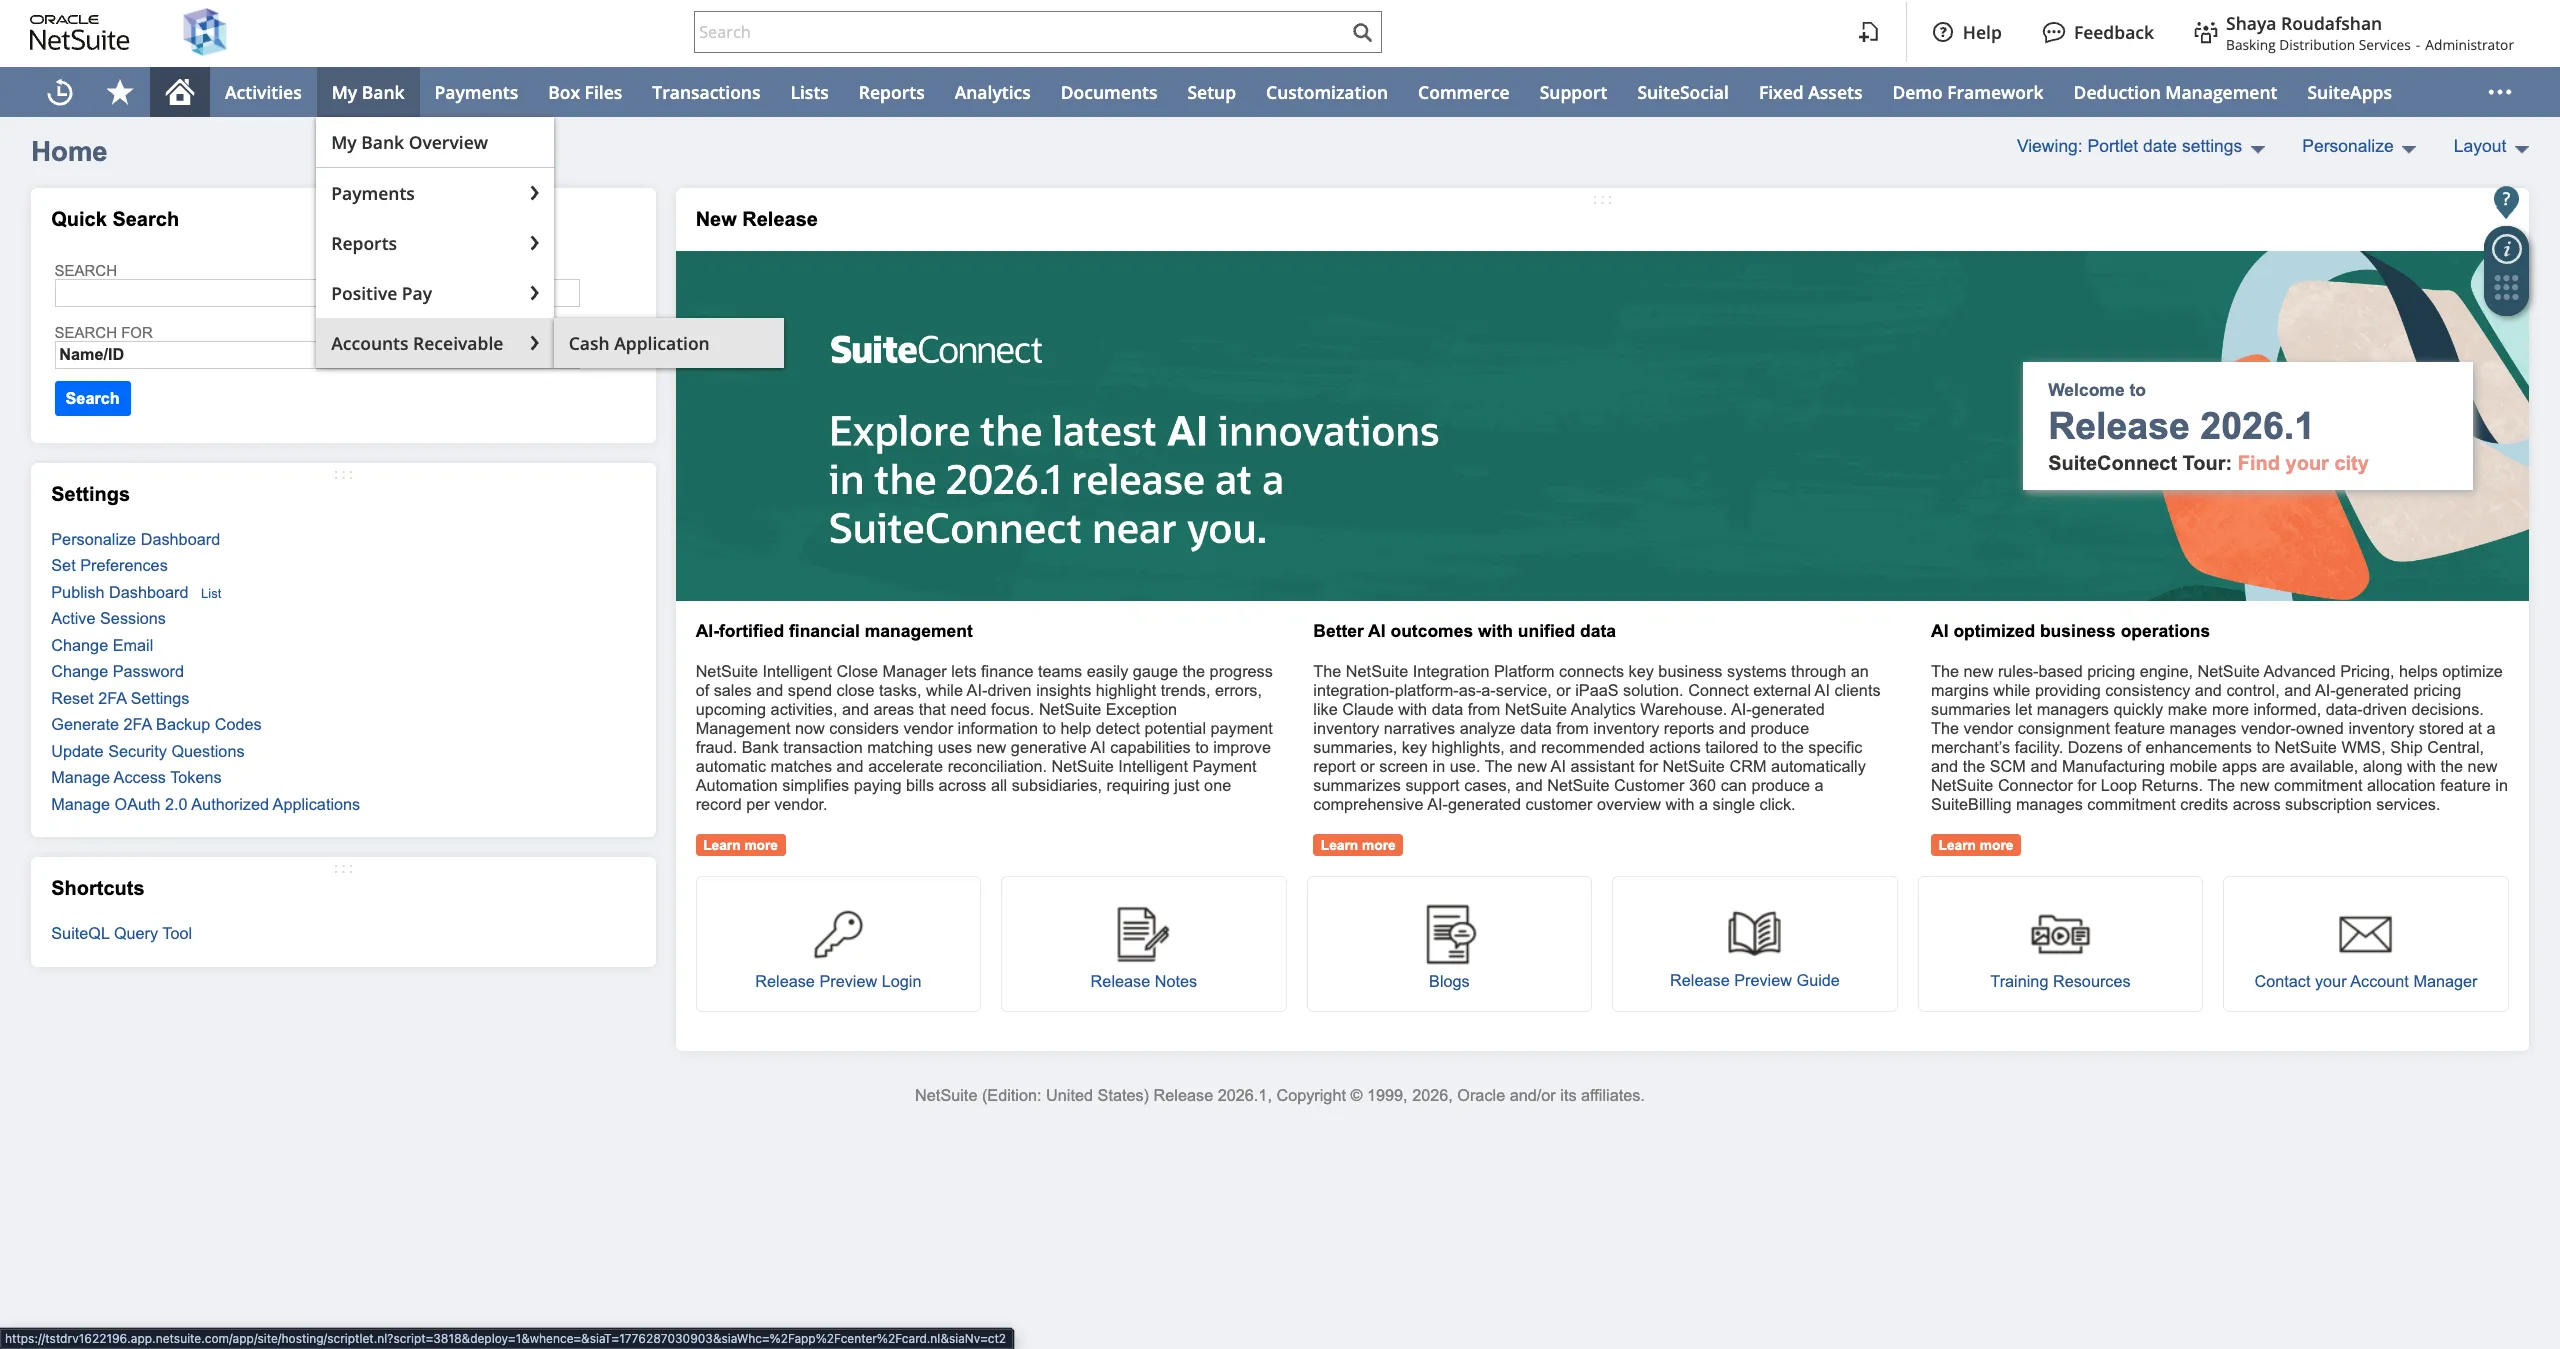Screen dimensions: 2560x1349
Task: Open the Personalize dropdown
Action: tap(2358, 146)
